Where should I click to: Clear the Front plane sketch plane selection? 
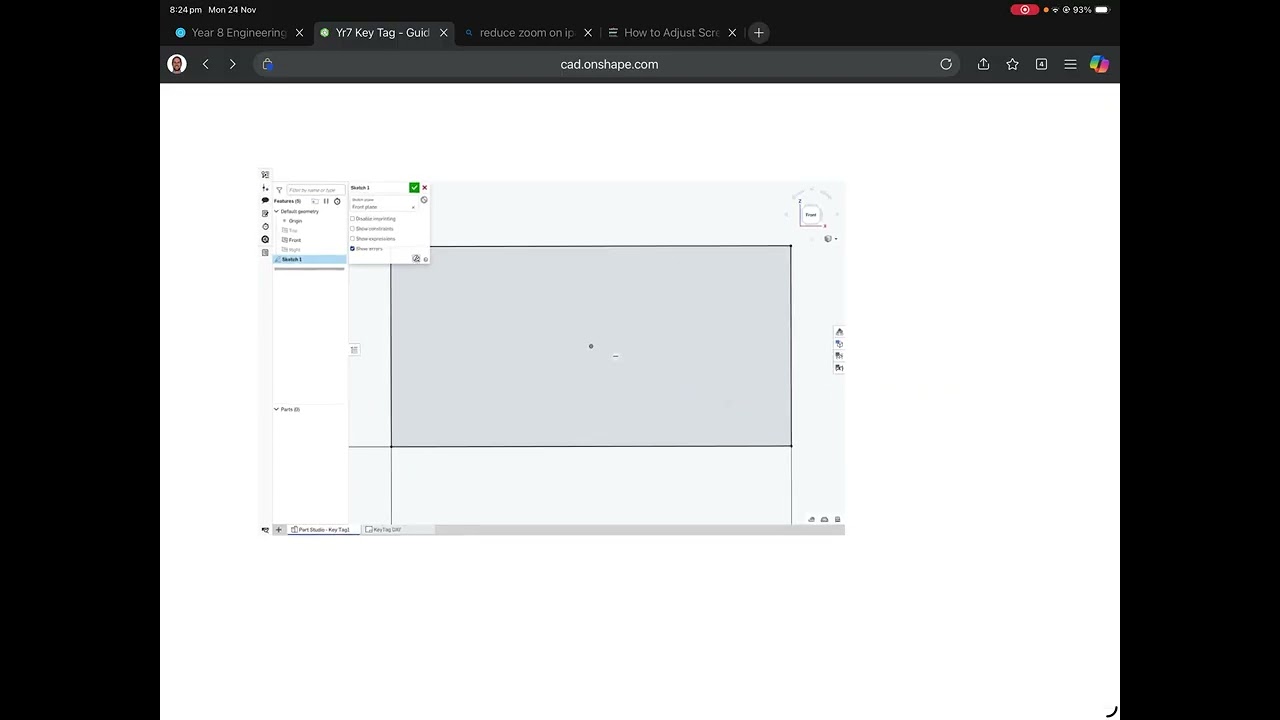(413, 207)
